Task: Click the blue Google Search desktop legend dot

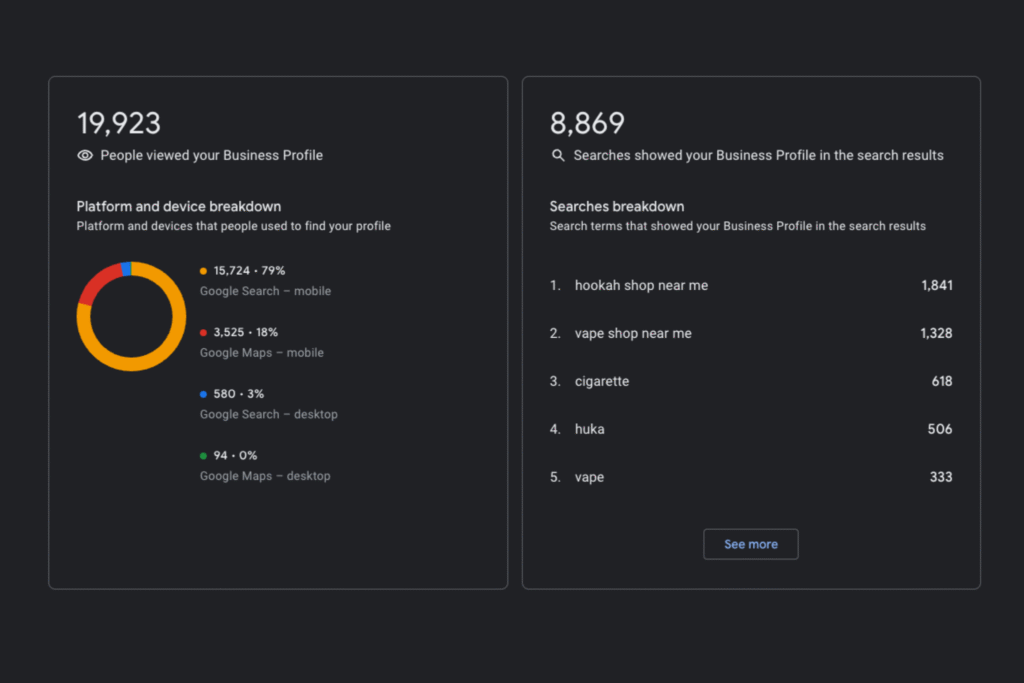Action: (204, 394)
